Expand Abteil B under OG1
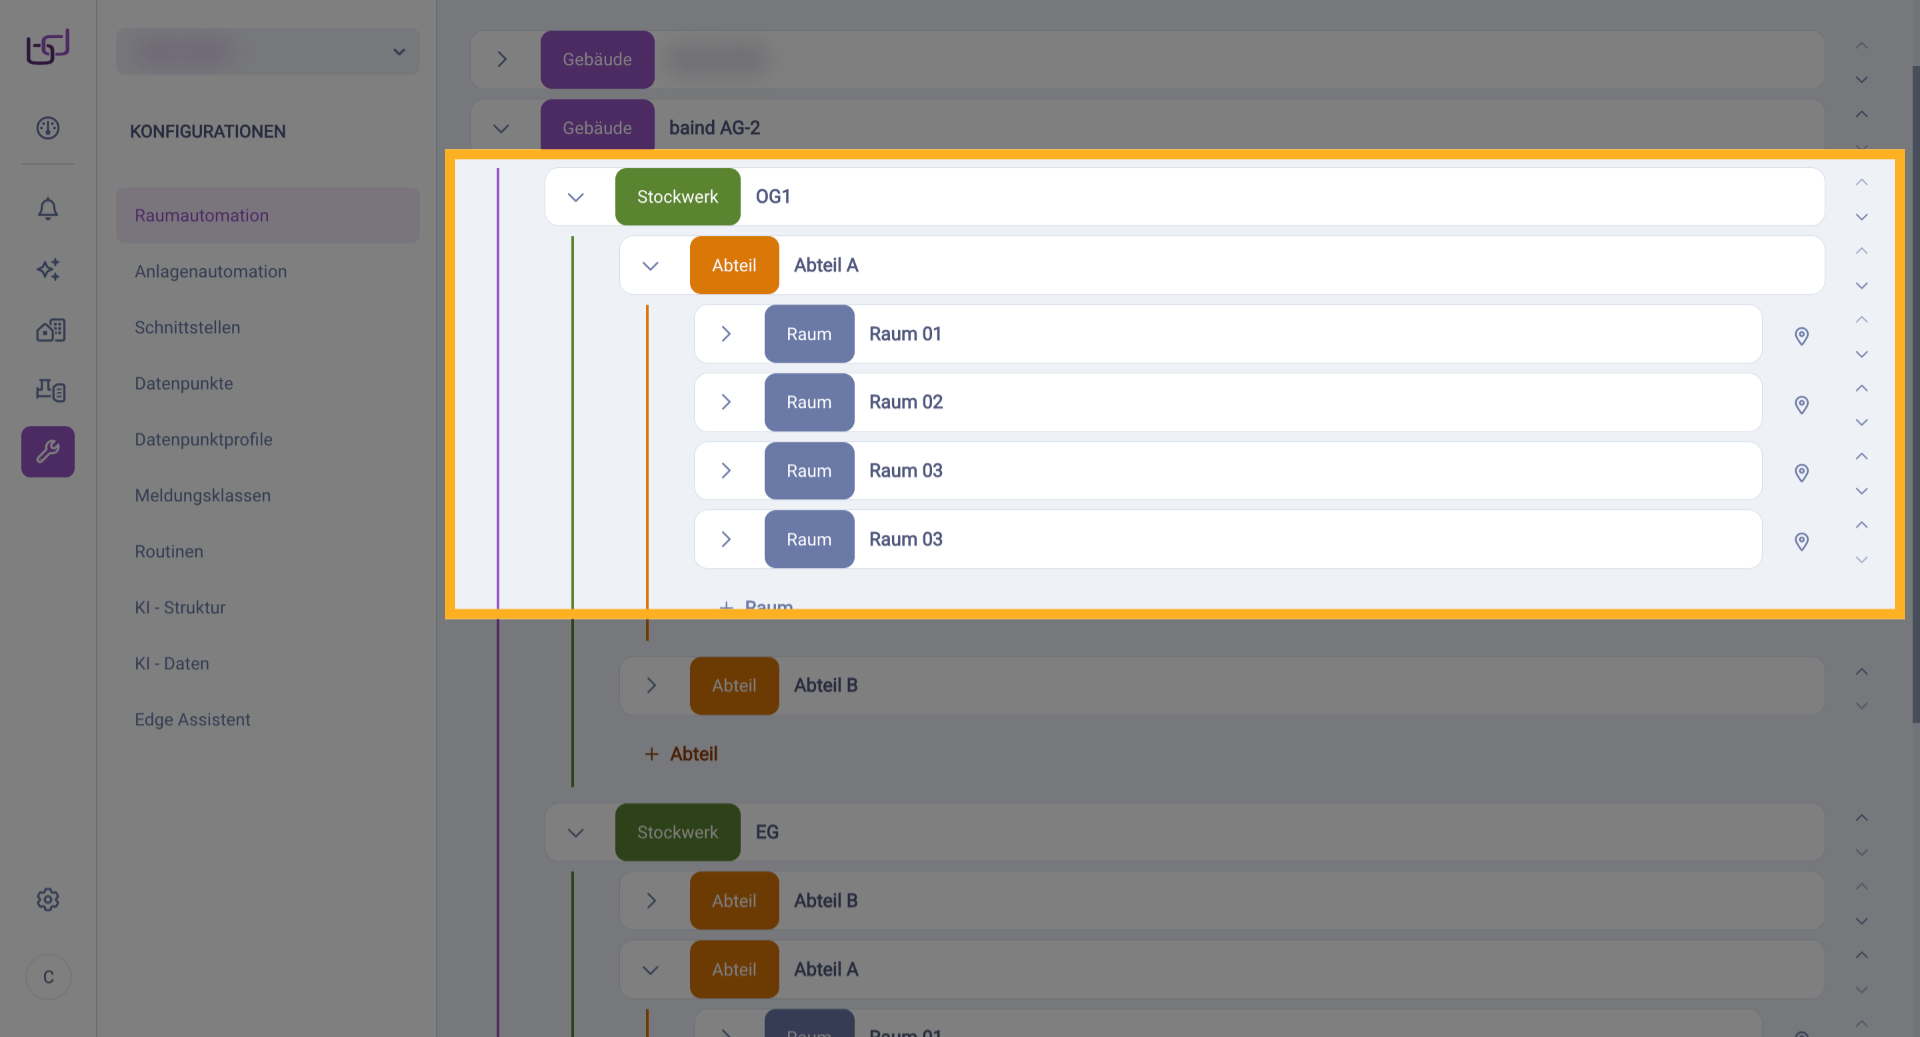This screenshot has height=1037, width=1920. [651, 686]
